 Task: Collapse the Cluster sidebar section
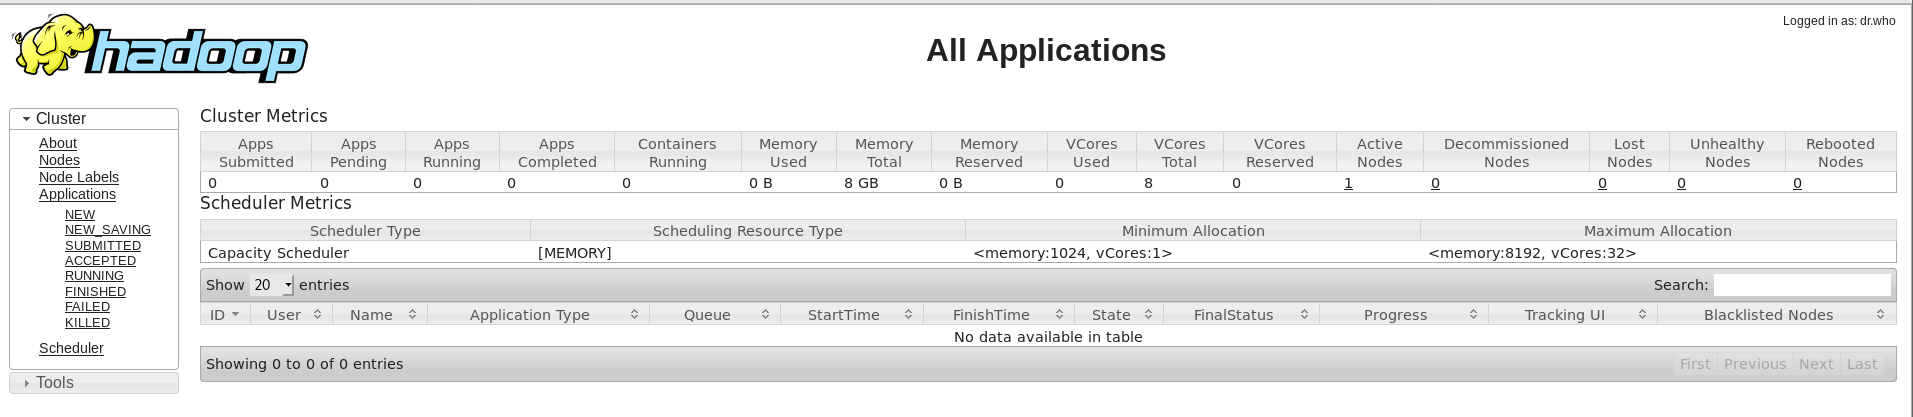coord(27,119)
